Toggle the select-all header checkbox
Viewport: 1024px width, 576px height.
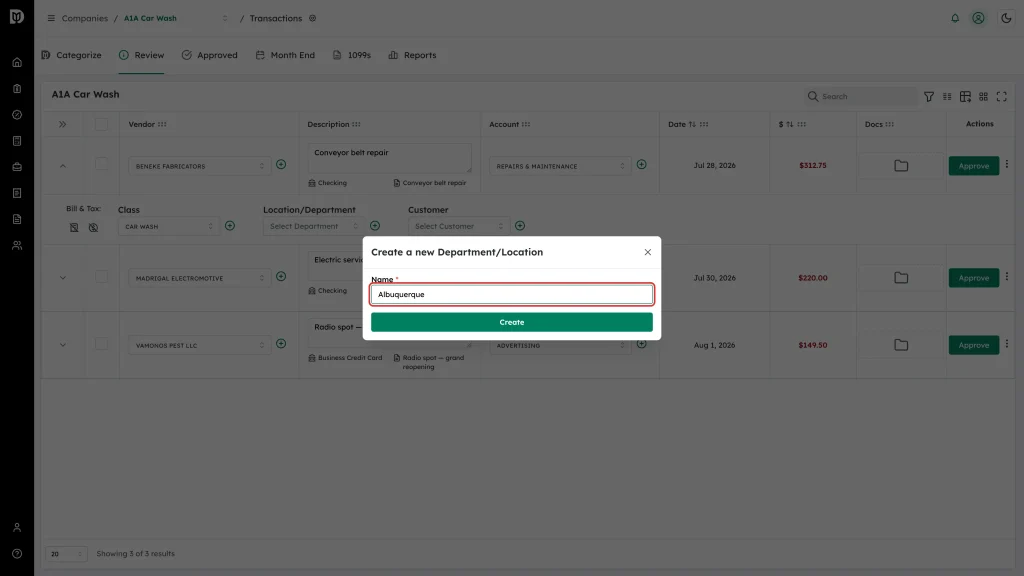tap(101, 124)
